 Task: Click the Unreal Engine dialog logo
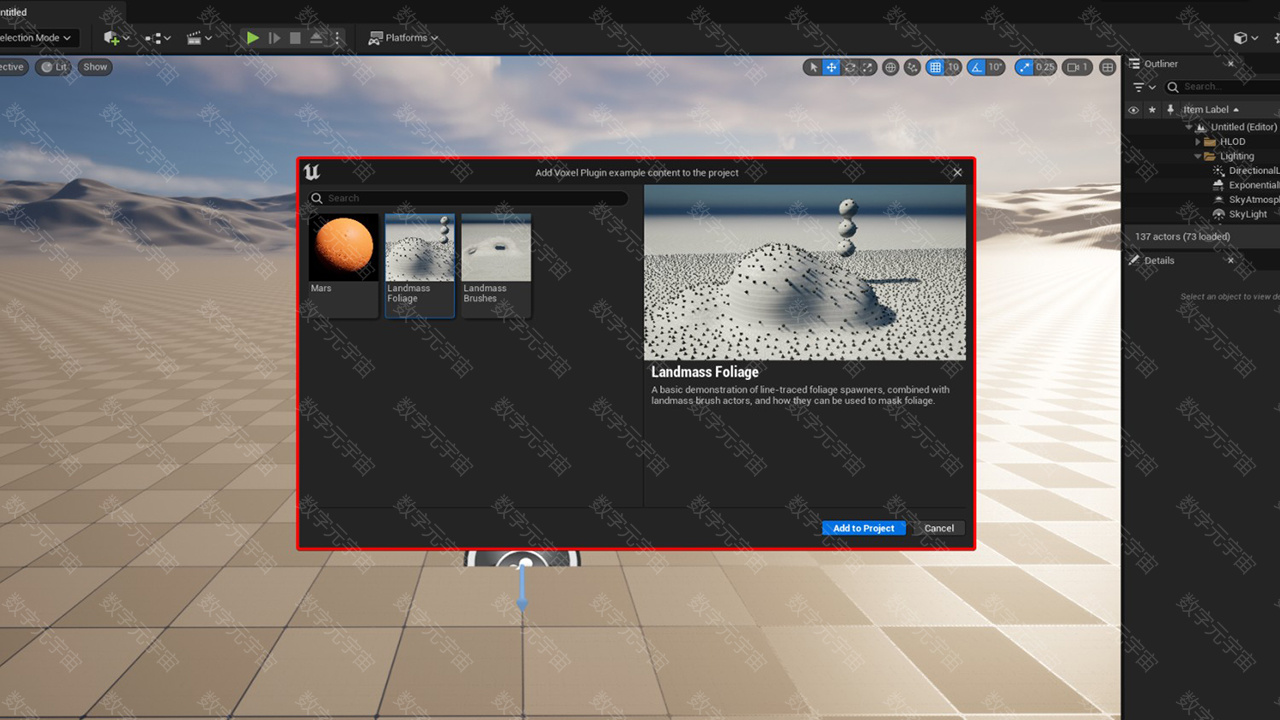coord(312,172)
